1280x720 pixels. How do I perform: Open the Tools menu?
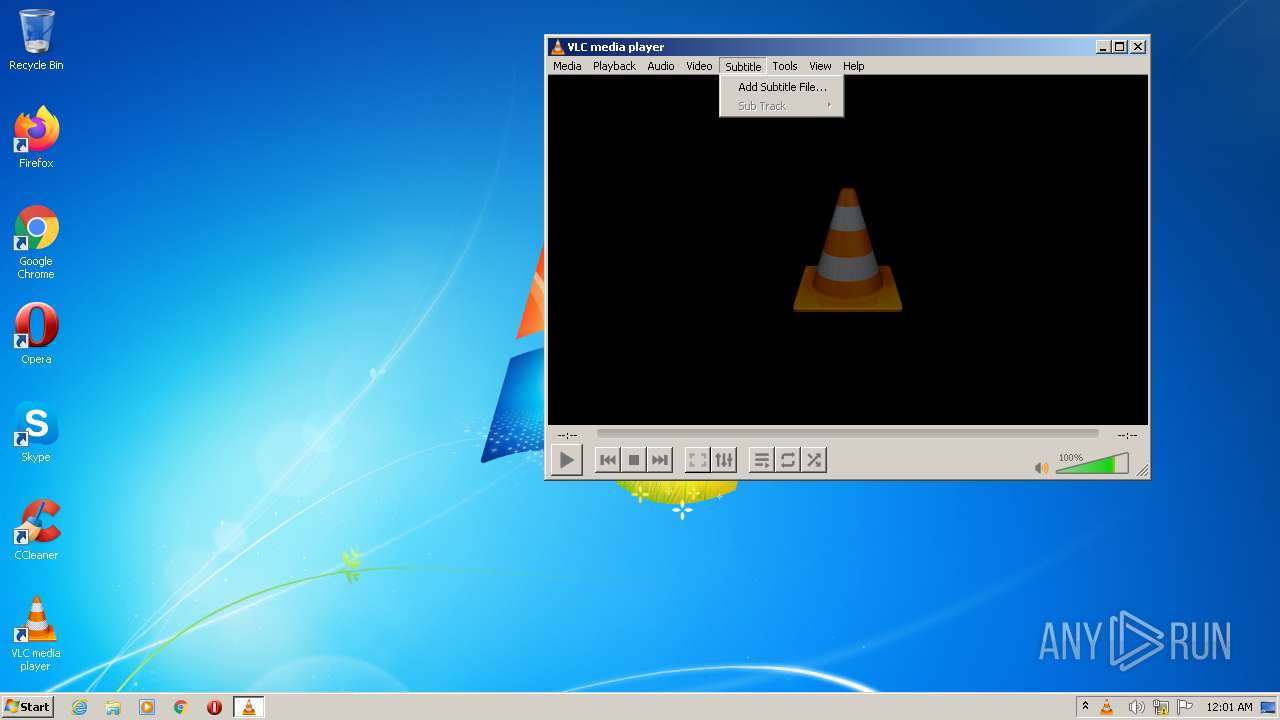[785, 66]
